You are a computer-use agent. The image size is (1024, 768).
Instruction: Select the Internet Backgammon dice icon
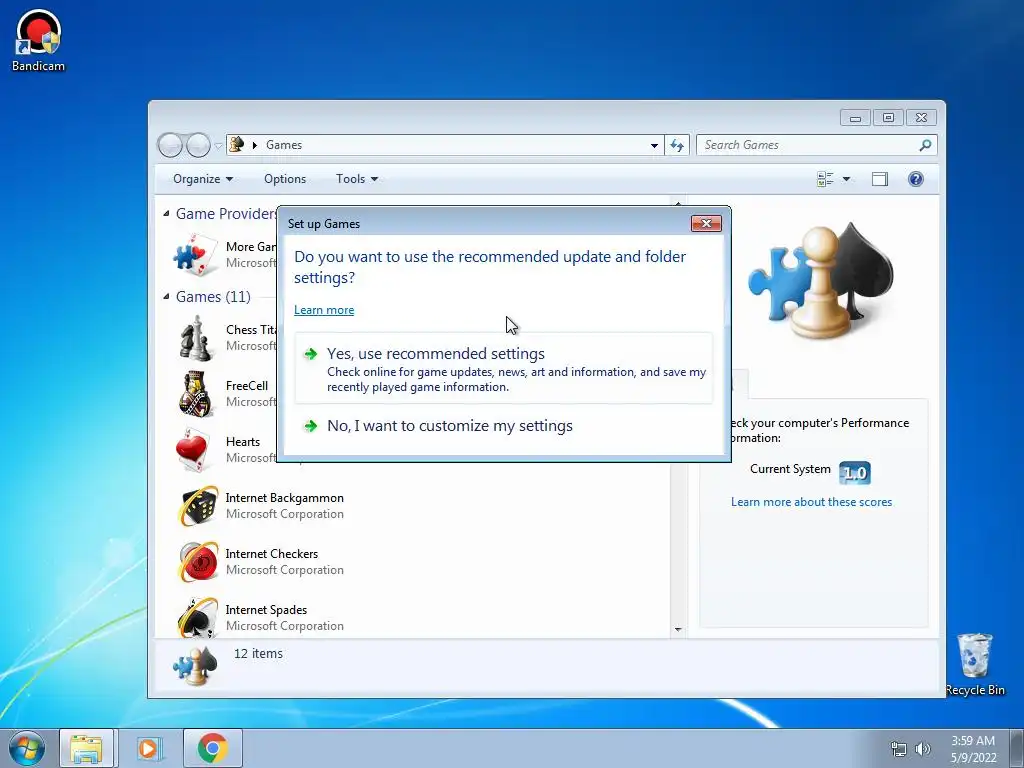click(198, 506)
